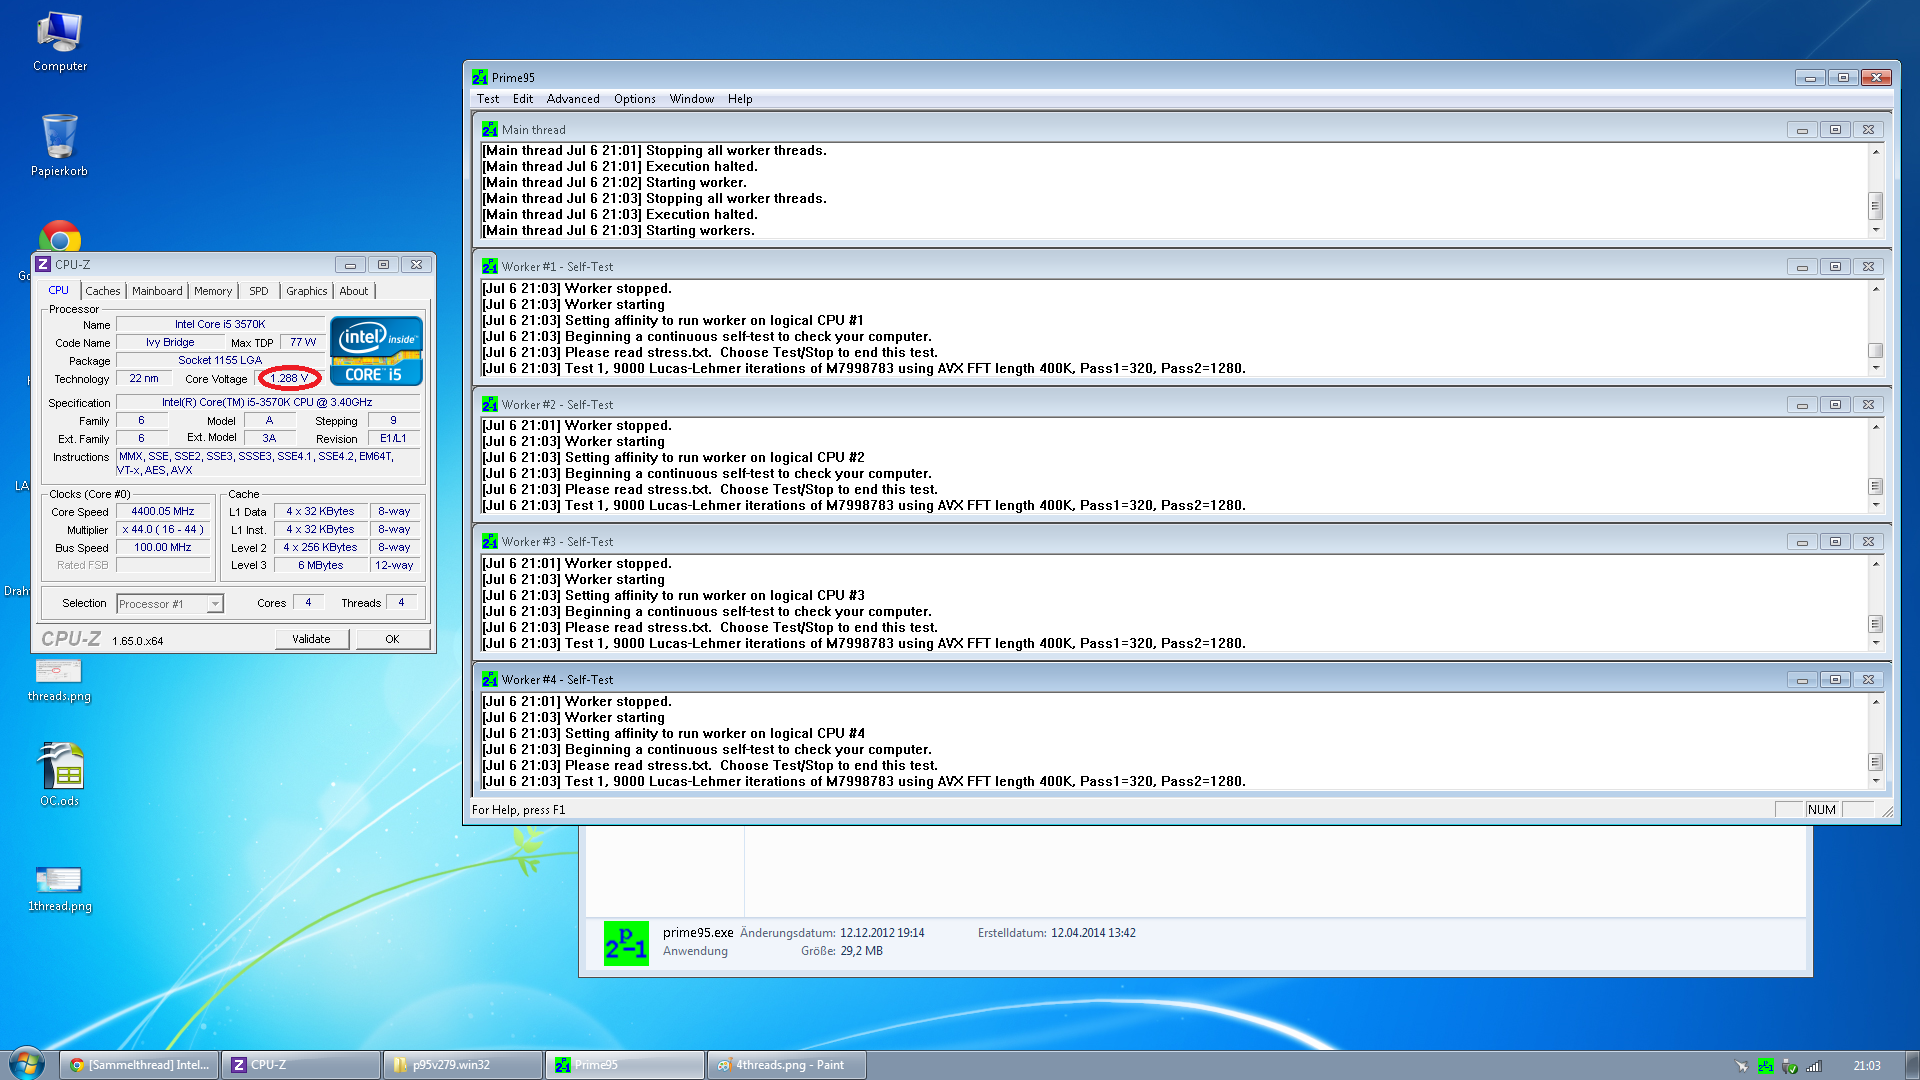Click the Prime95 tray icon in system tray
This screenshot has height=1080, width=1920.
[1765, 1066]
